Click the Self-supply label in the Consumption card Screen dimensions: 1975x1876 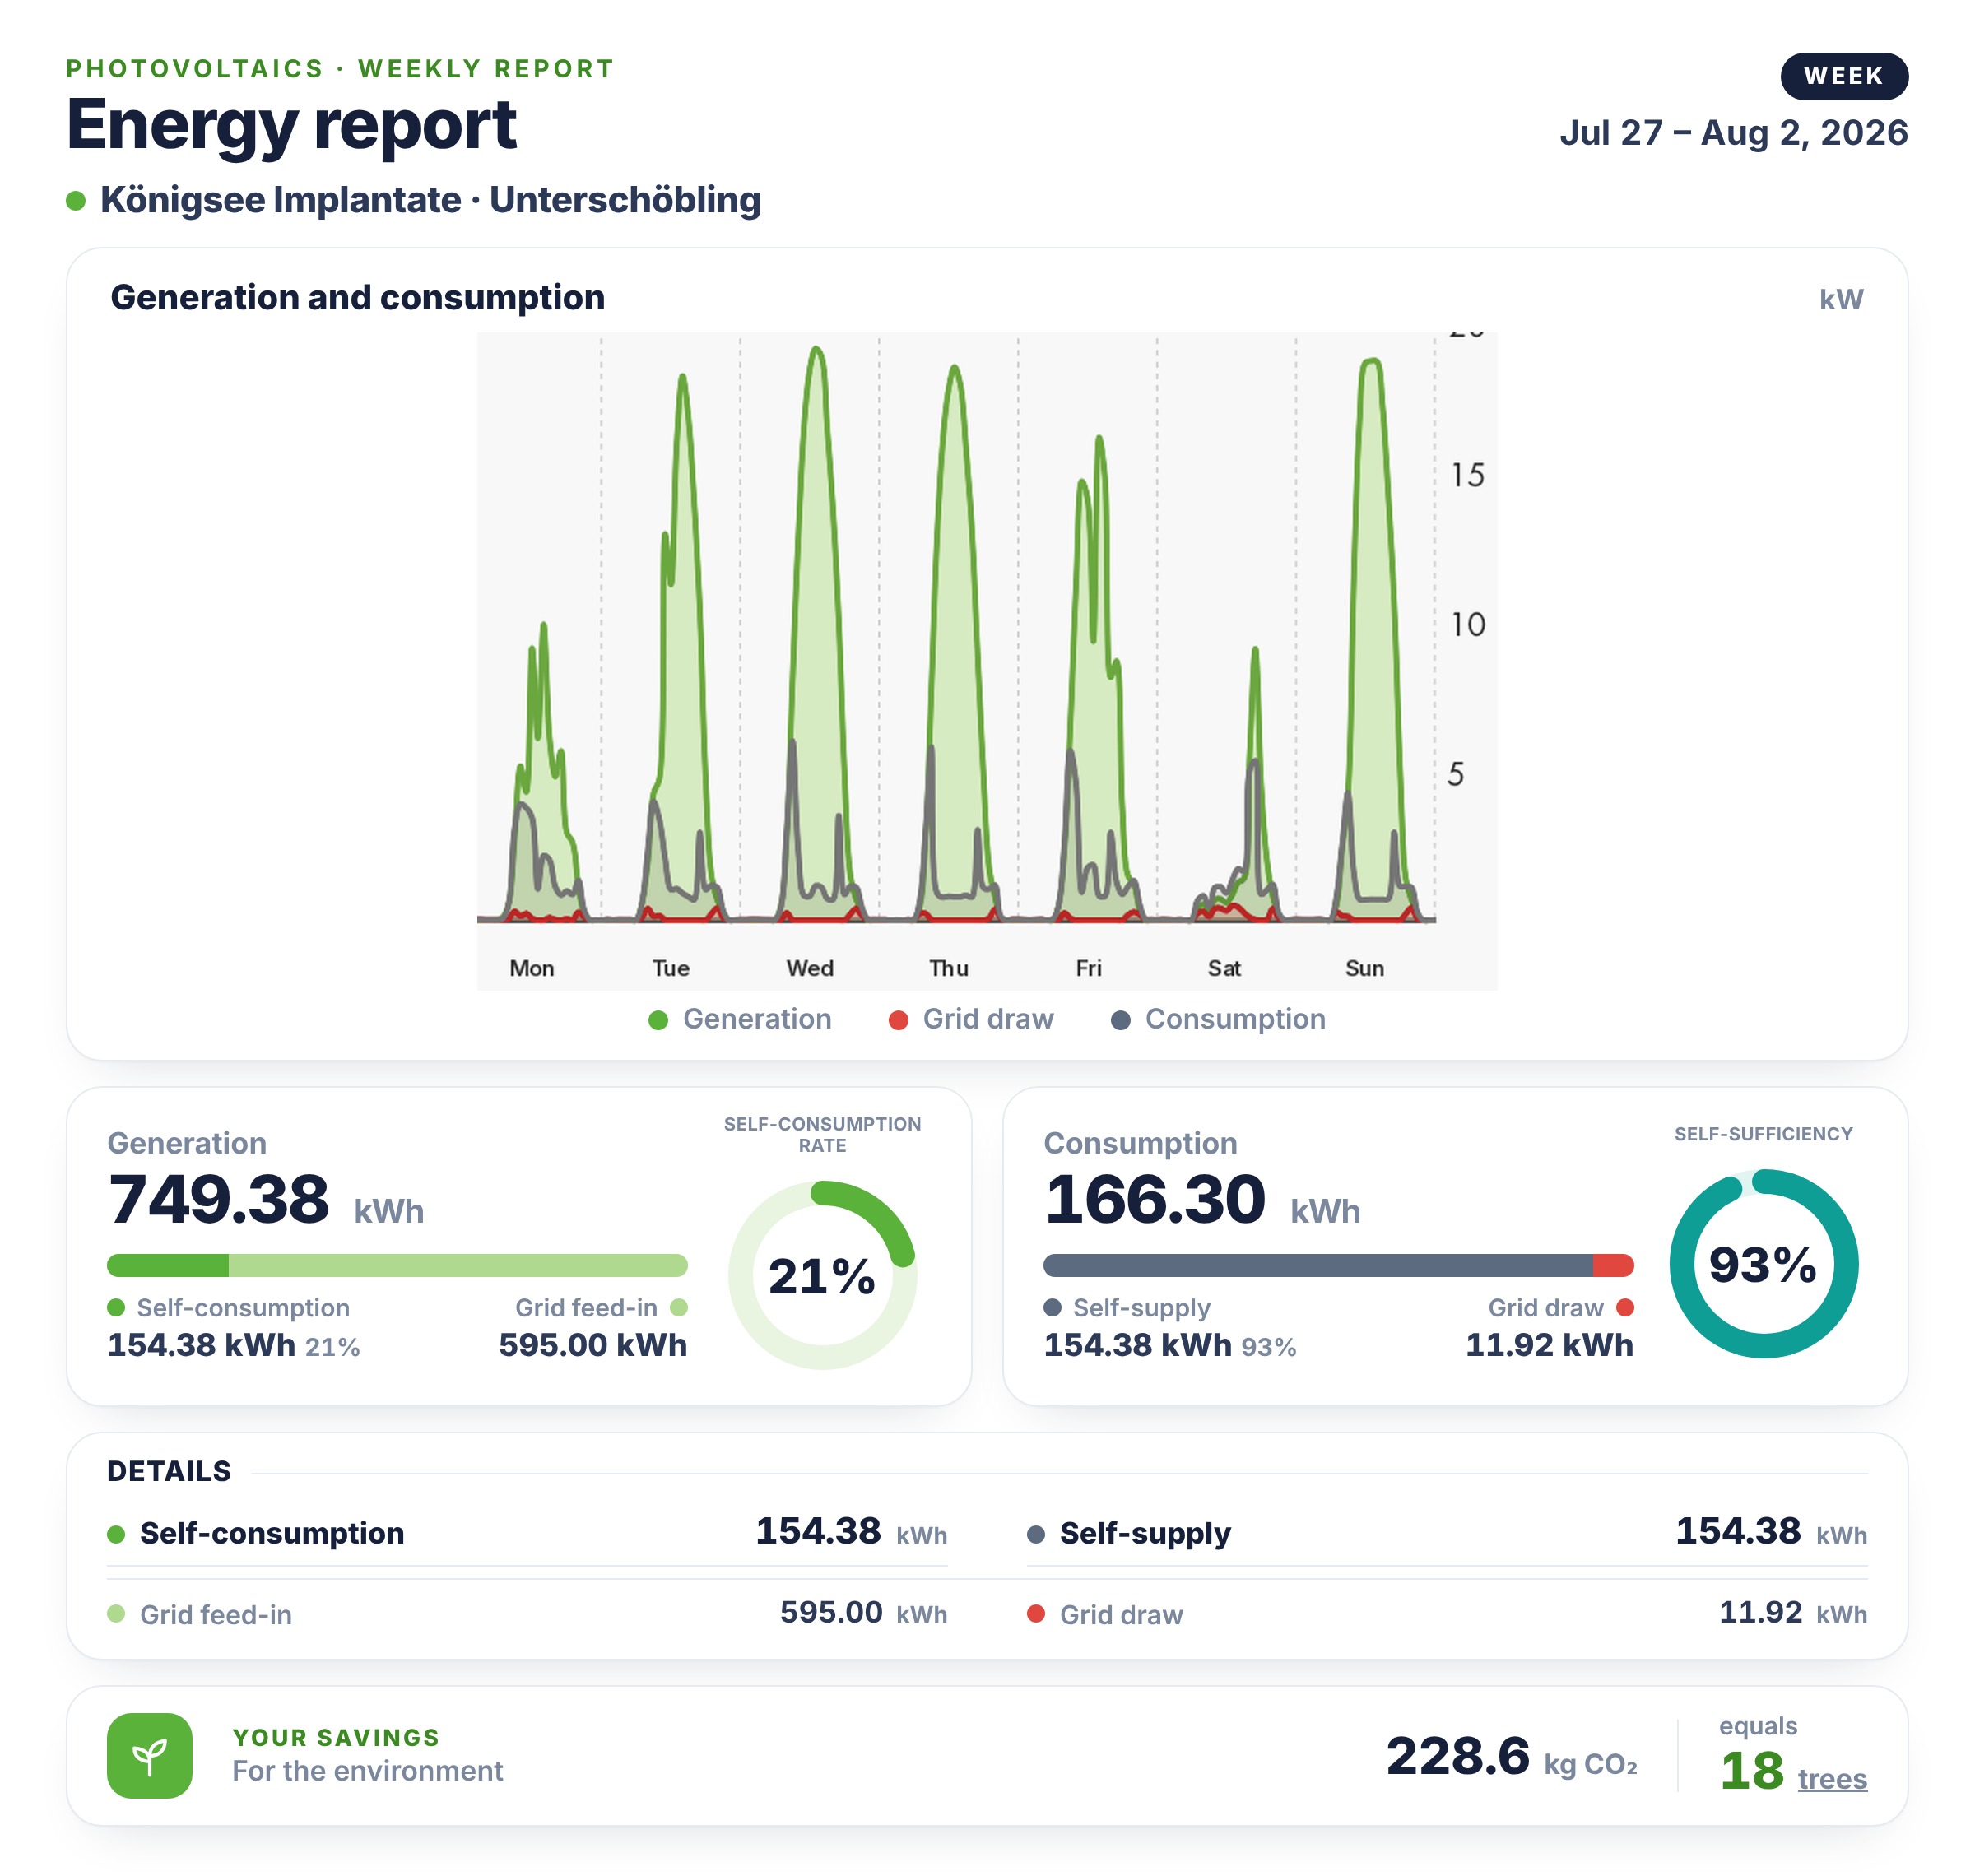(1141, 1308)
